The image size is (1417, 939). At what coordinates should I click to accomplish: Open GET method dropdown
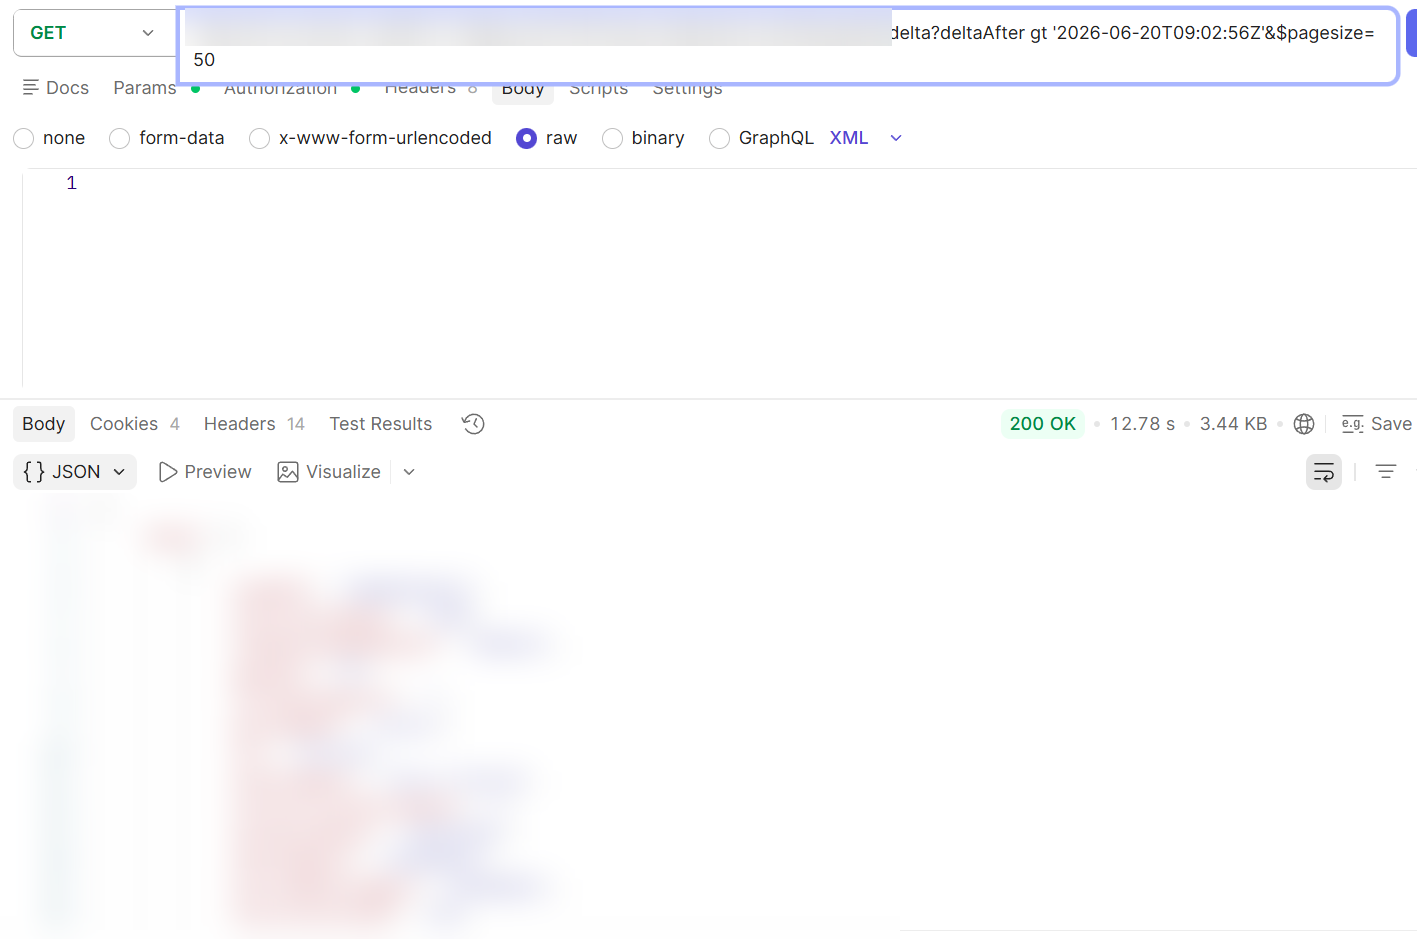pos(91,33)
